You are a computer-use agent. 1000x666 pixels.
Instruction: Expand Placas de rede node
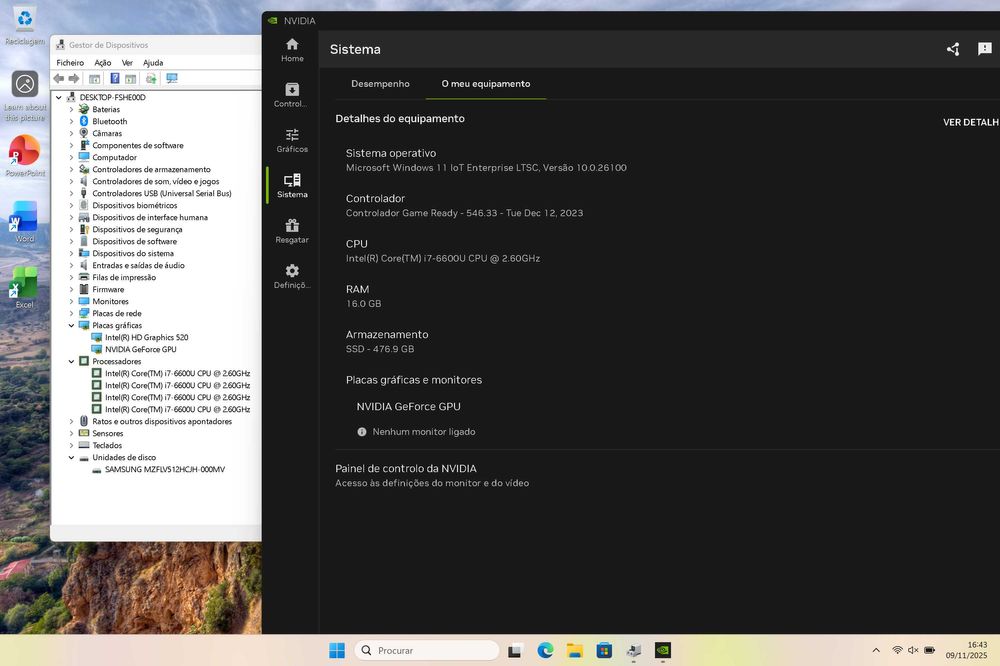tap(71, 314)
